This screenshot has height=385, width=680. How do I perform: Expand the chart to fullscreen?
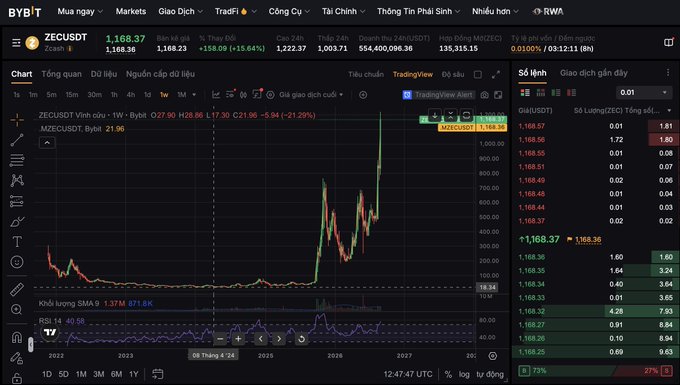[x=496, y=75]
